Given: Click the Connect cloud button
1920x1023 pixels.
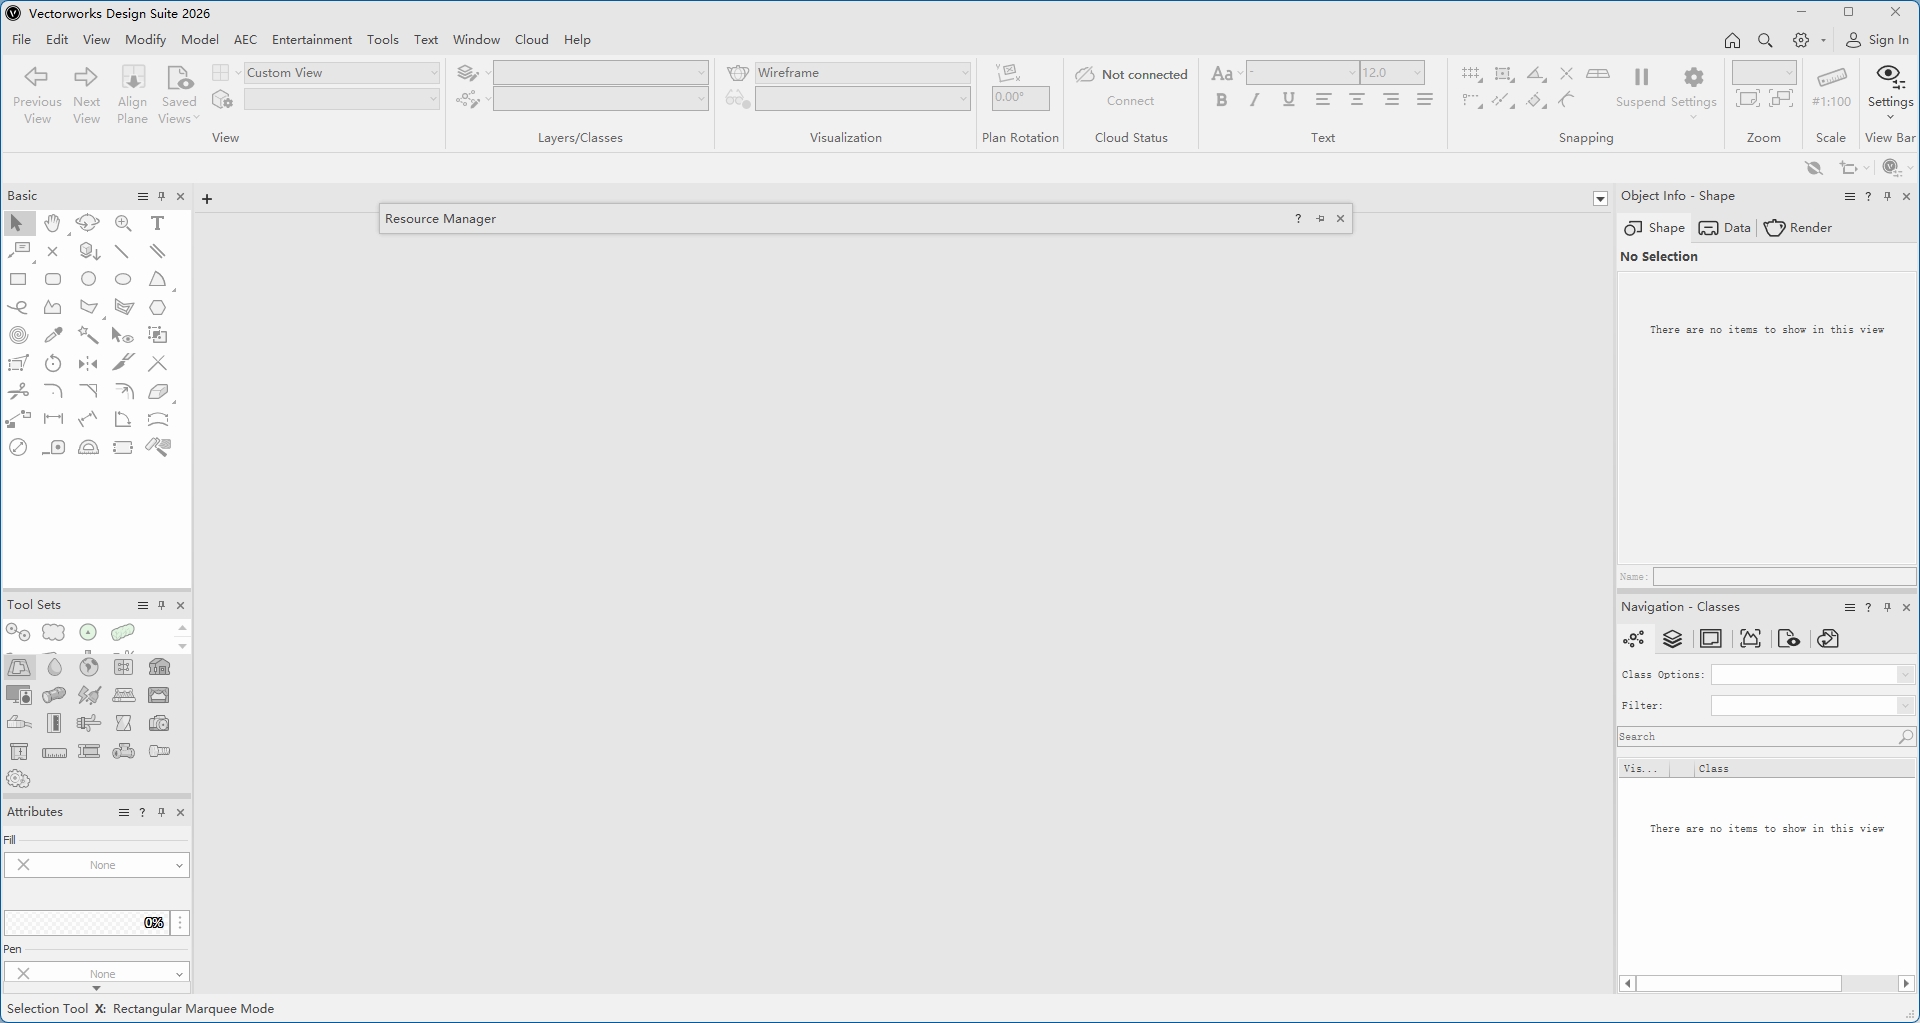Looking at the screenshot, I should (x=1130, y=101).
